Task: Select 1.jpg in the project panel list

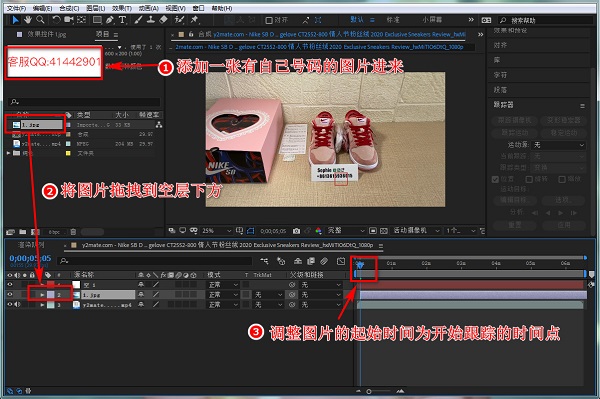Action: click(x=37, y=125)
